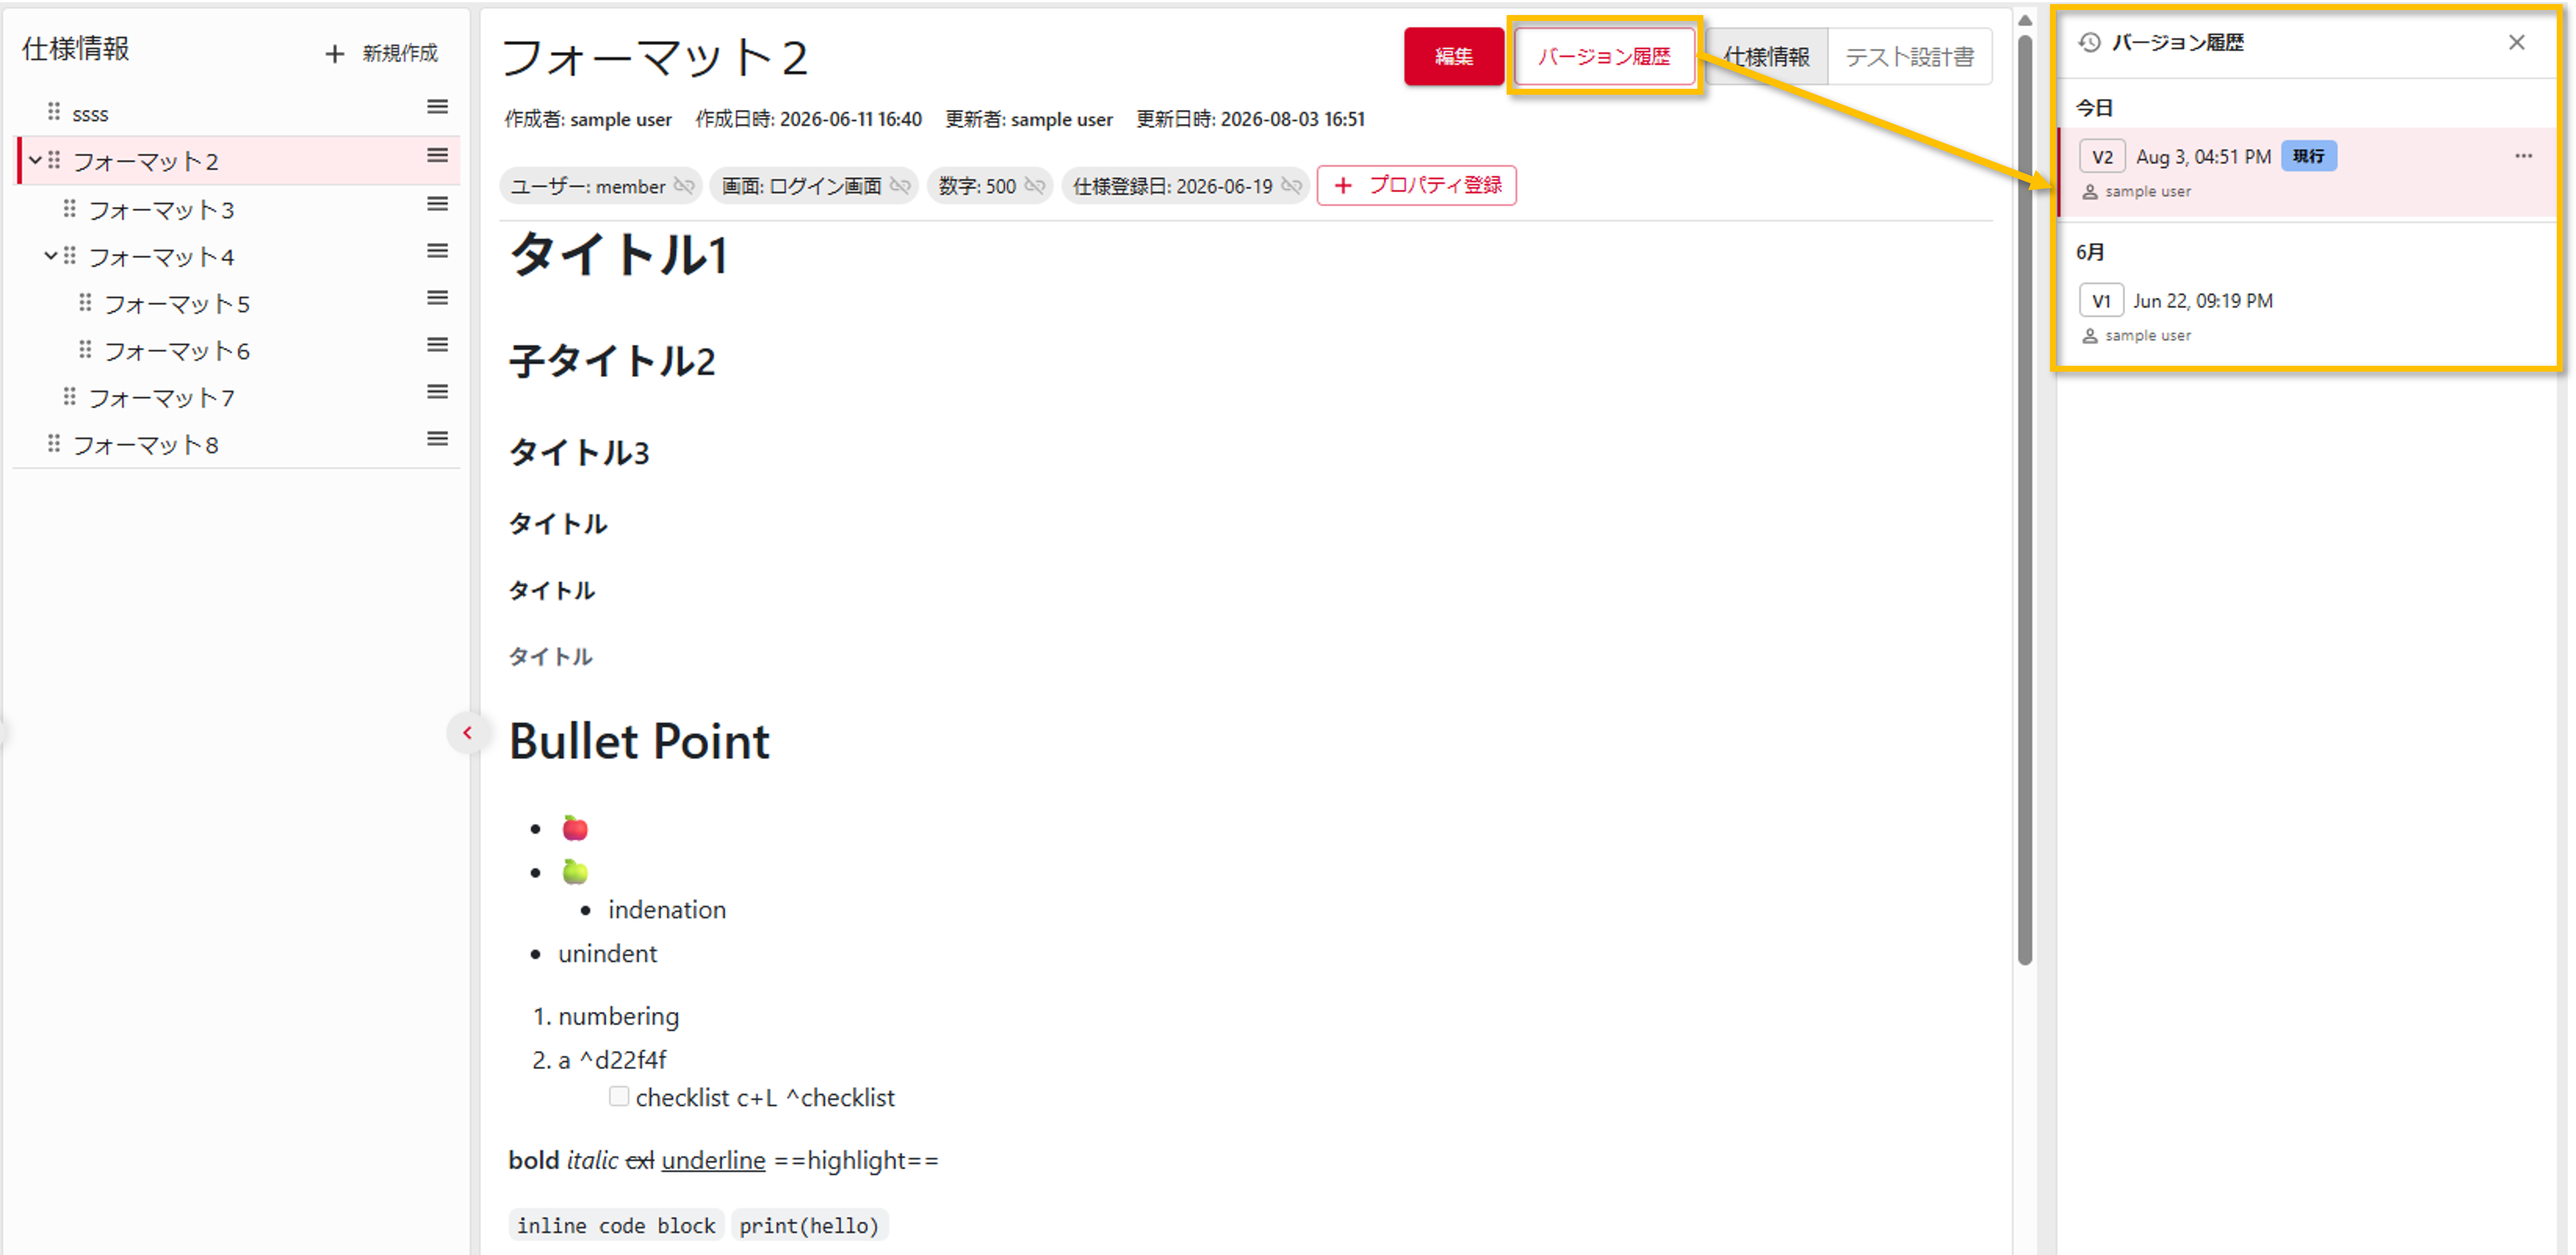Grab drag handle of フォーマット5 item
This screenshot has height=1255, width=2576.
click(85, 302)
